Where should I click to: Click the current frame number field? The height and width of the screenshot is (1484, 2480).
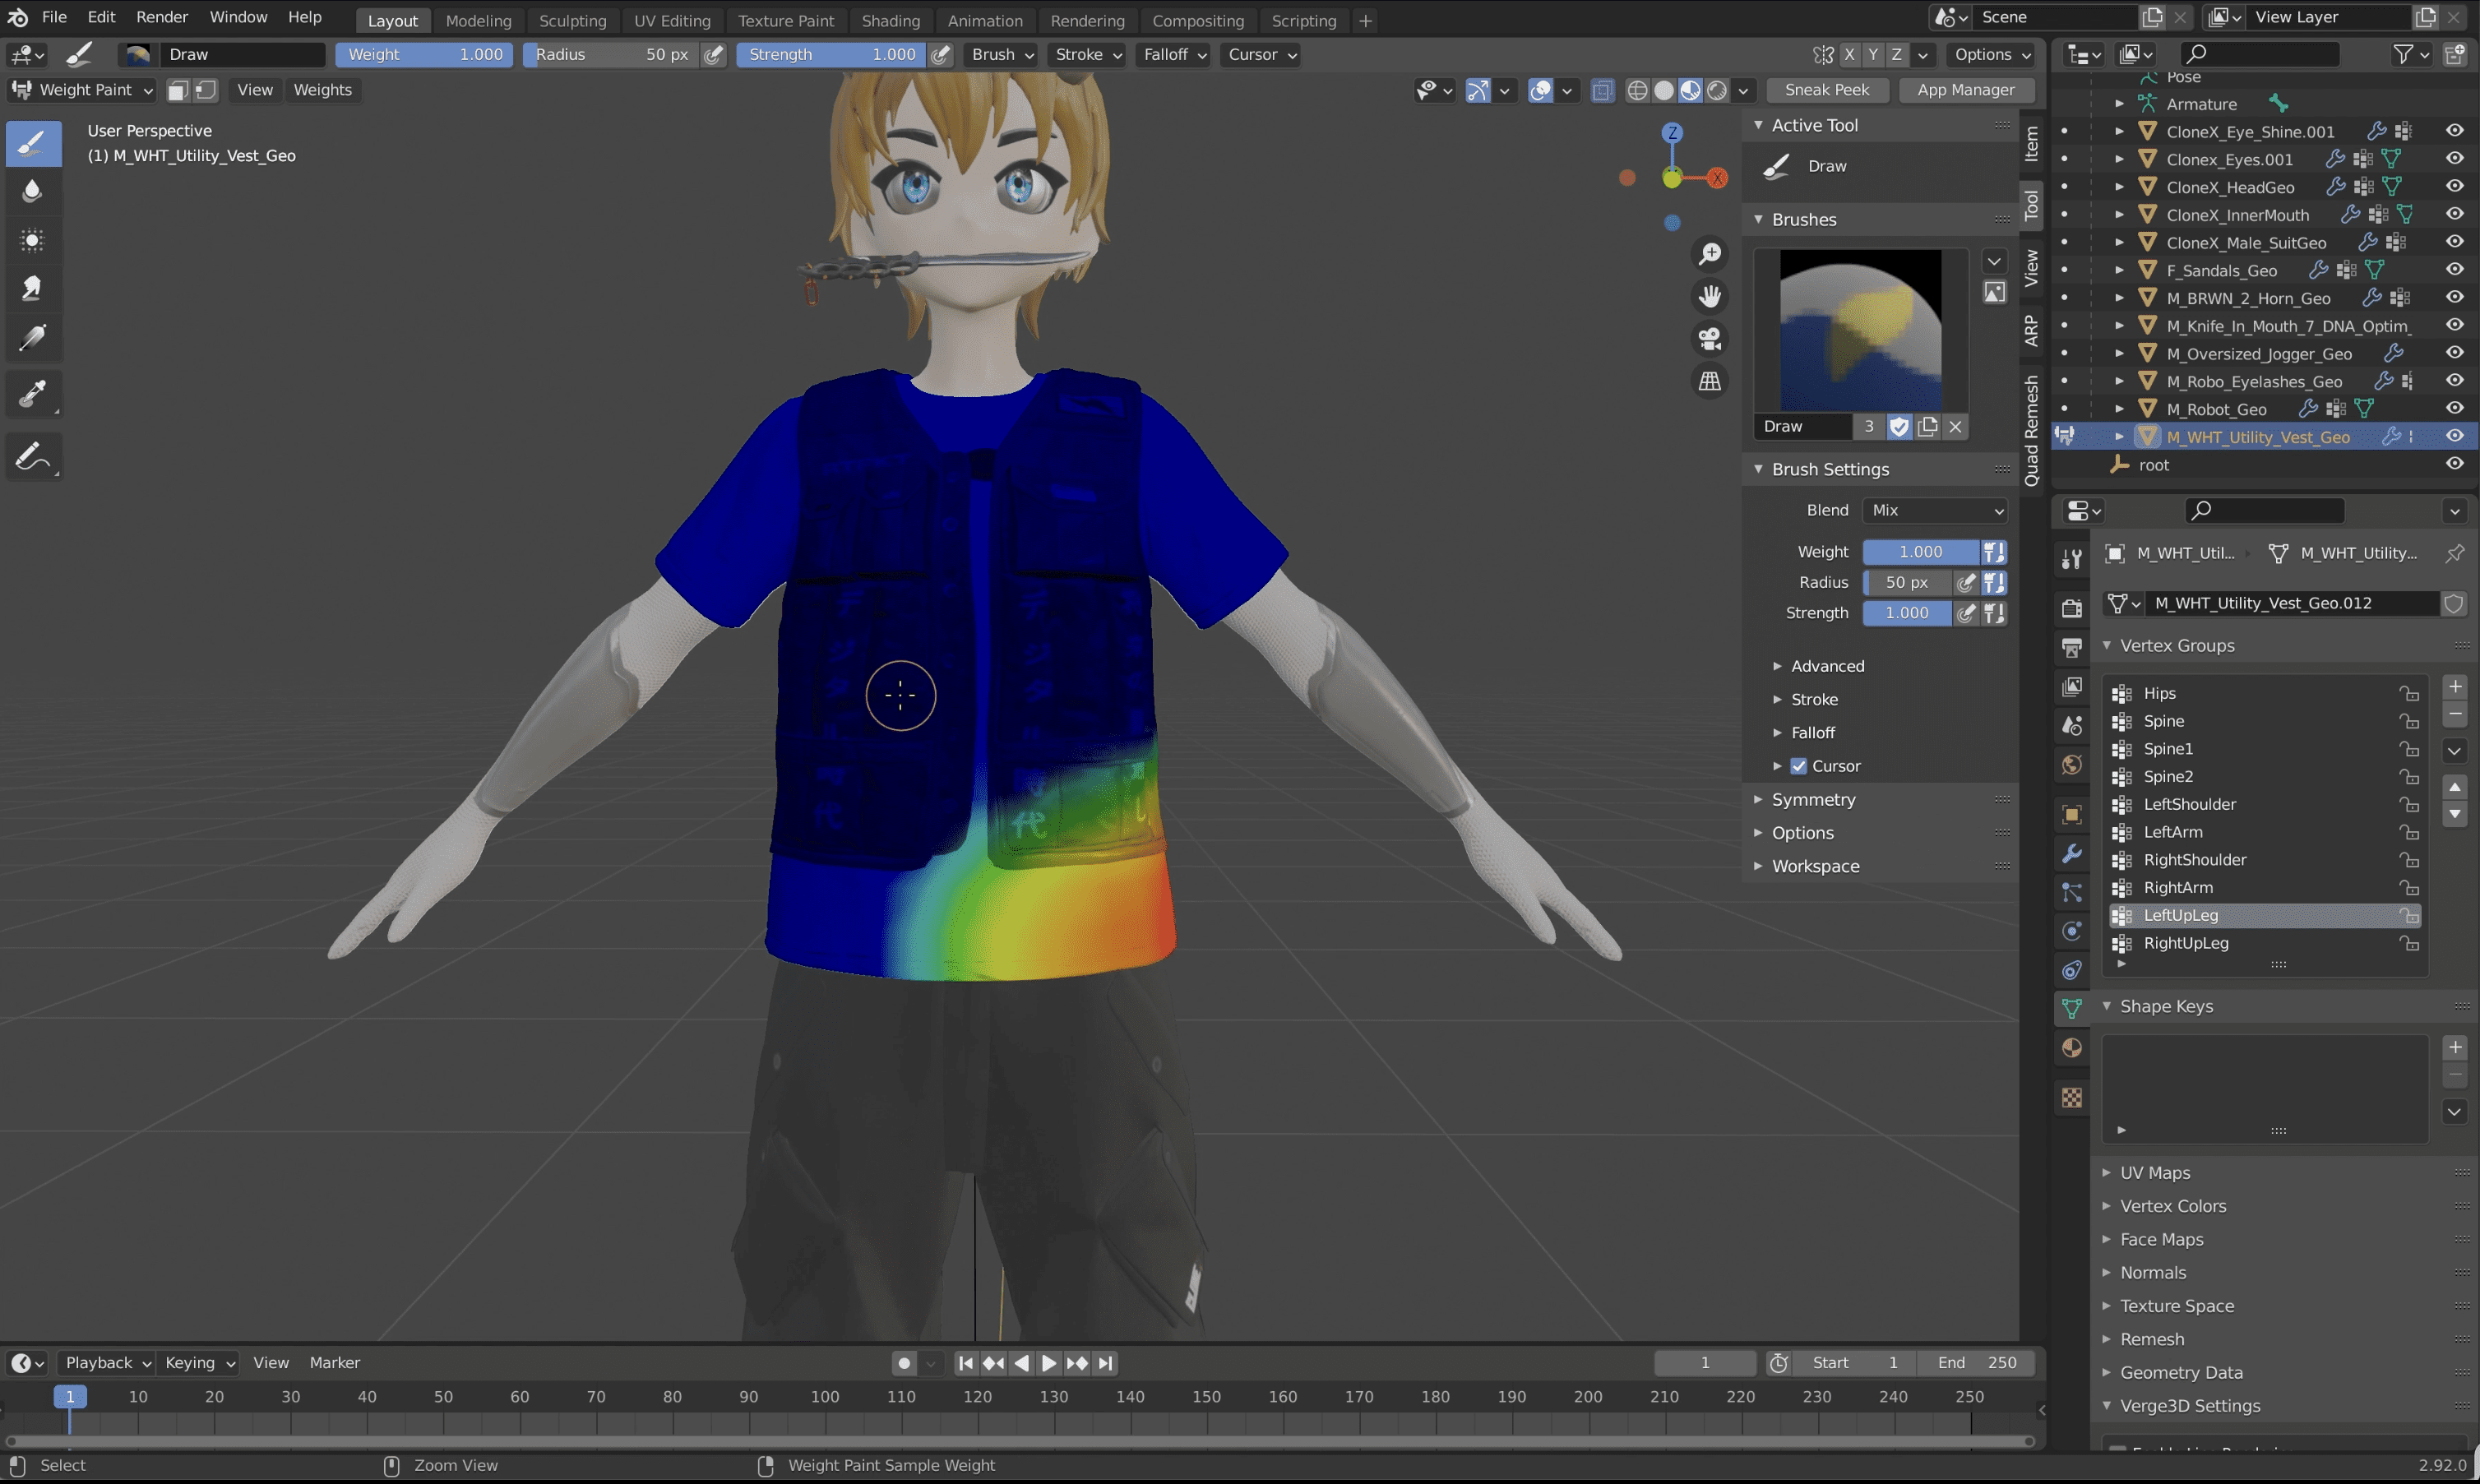point(1704,1362)
